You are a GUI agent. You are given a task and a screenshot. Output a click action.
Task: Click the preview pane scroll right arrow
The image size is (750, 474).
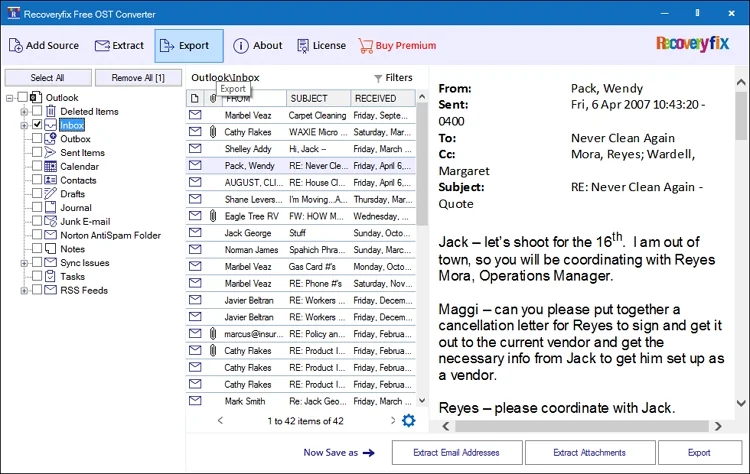(x=718, y=426)
